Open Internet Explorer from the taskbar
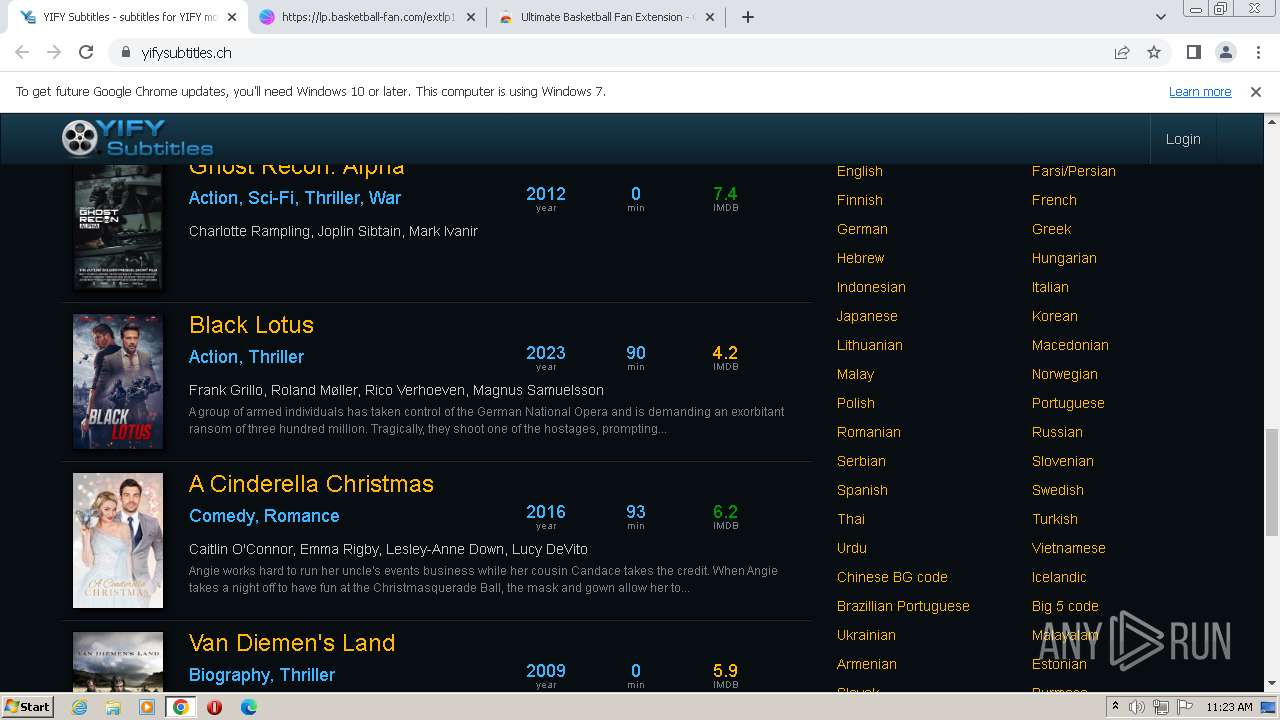 point(79,707)
